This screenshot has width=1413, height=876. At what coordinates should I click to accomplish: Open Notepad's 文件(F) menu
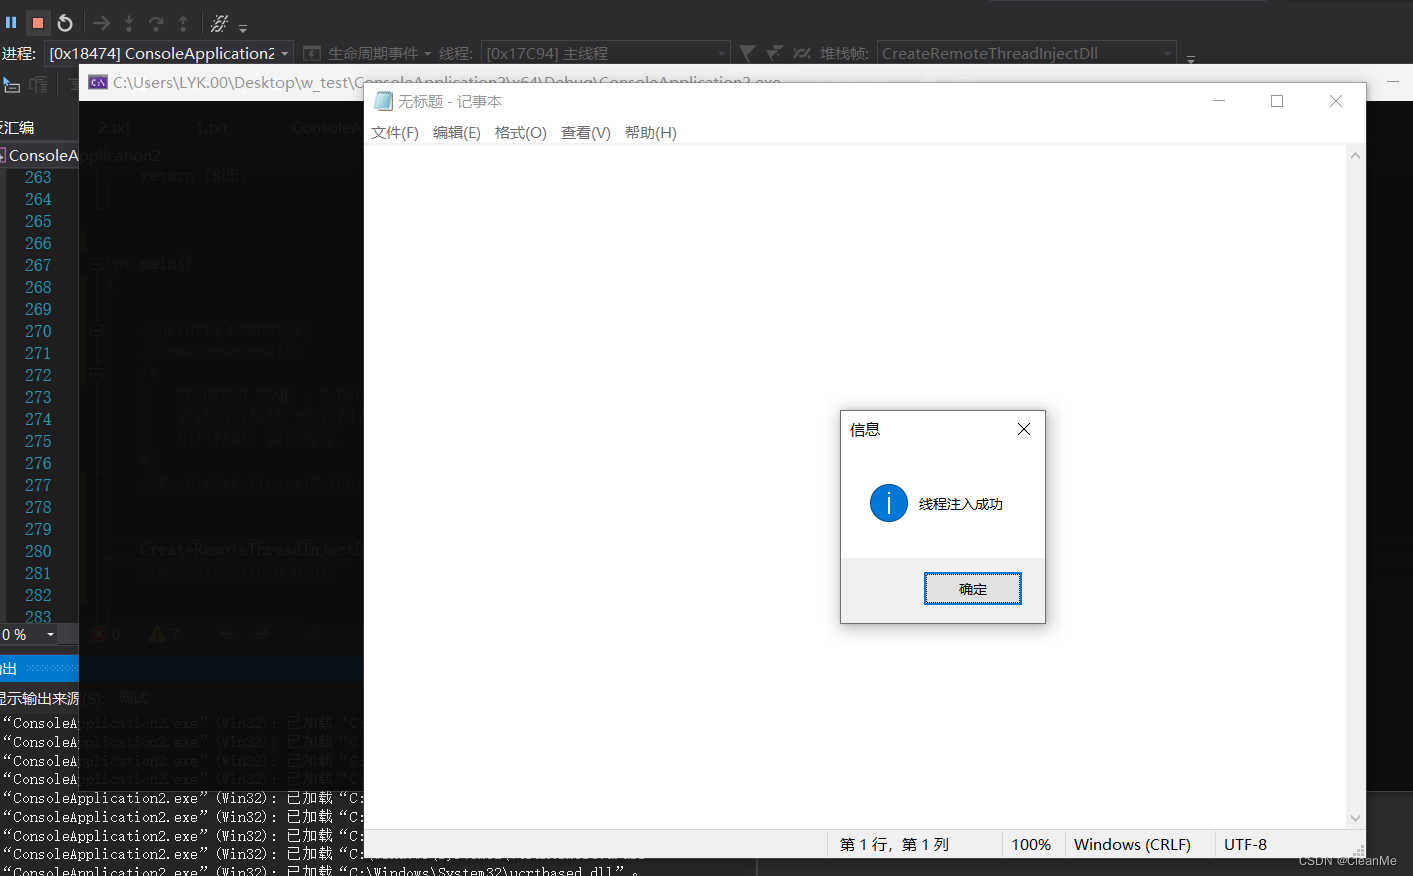(395, 133)
